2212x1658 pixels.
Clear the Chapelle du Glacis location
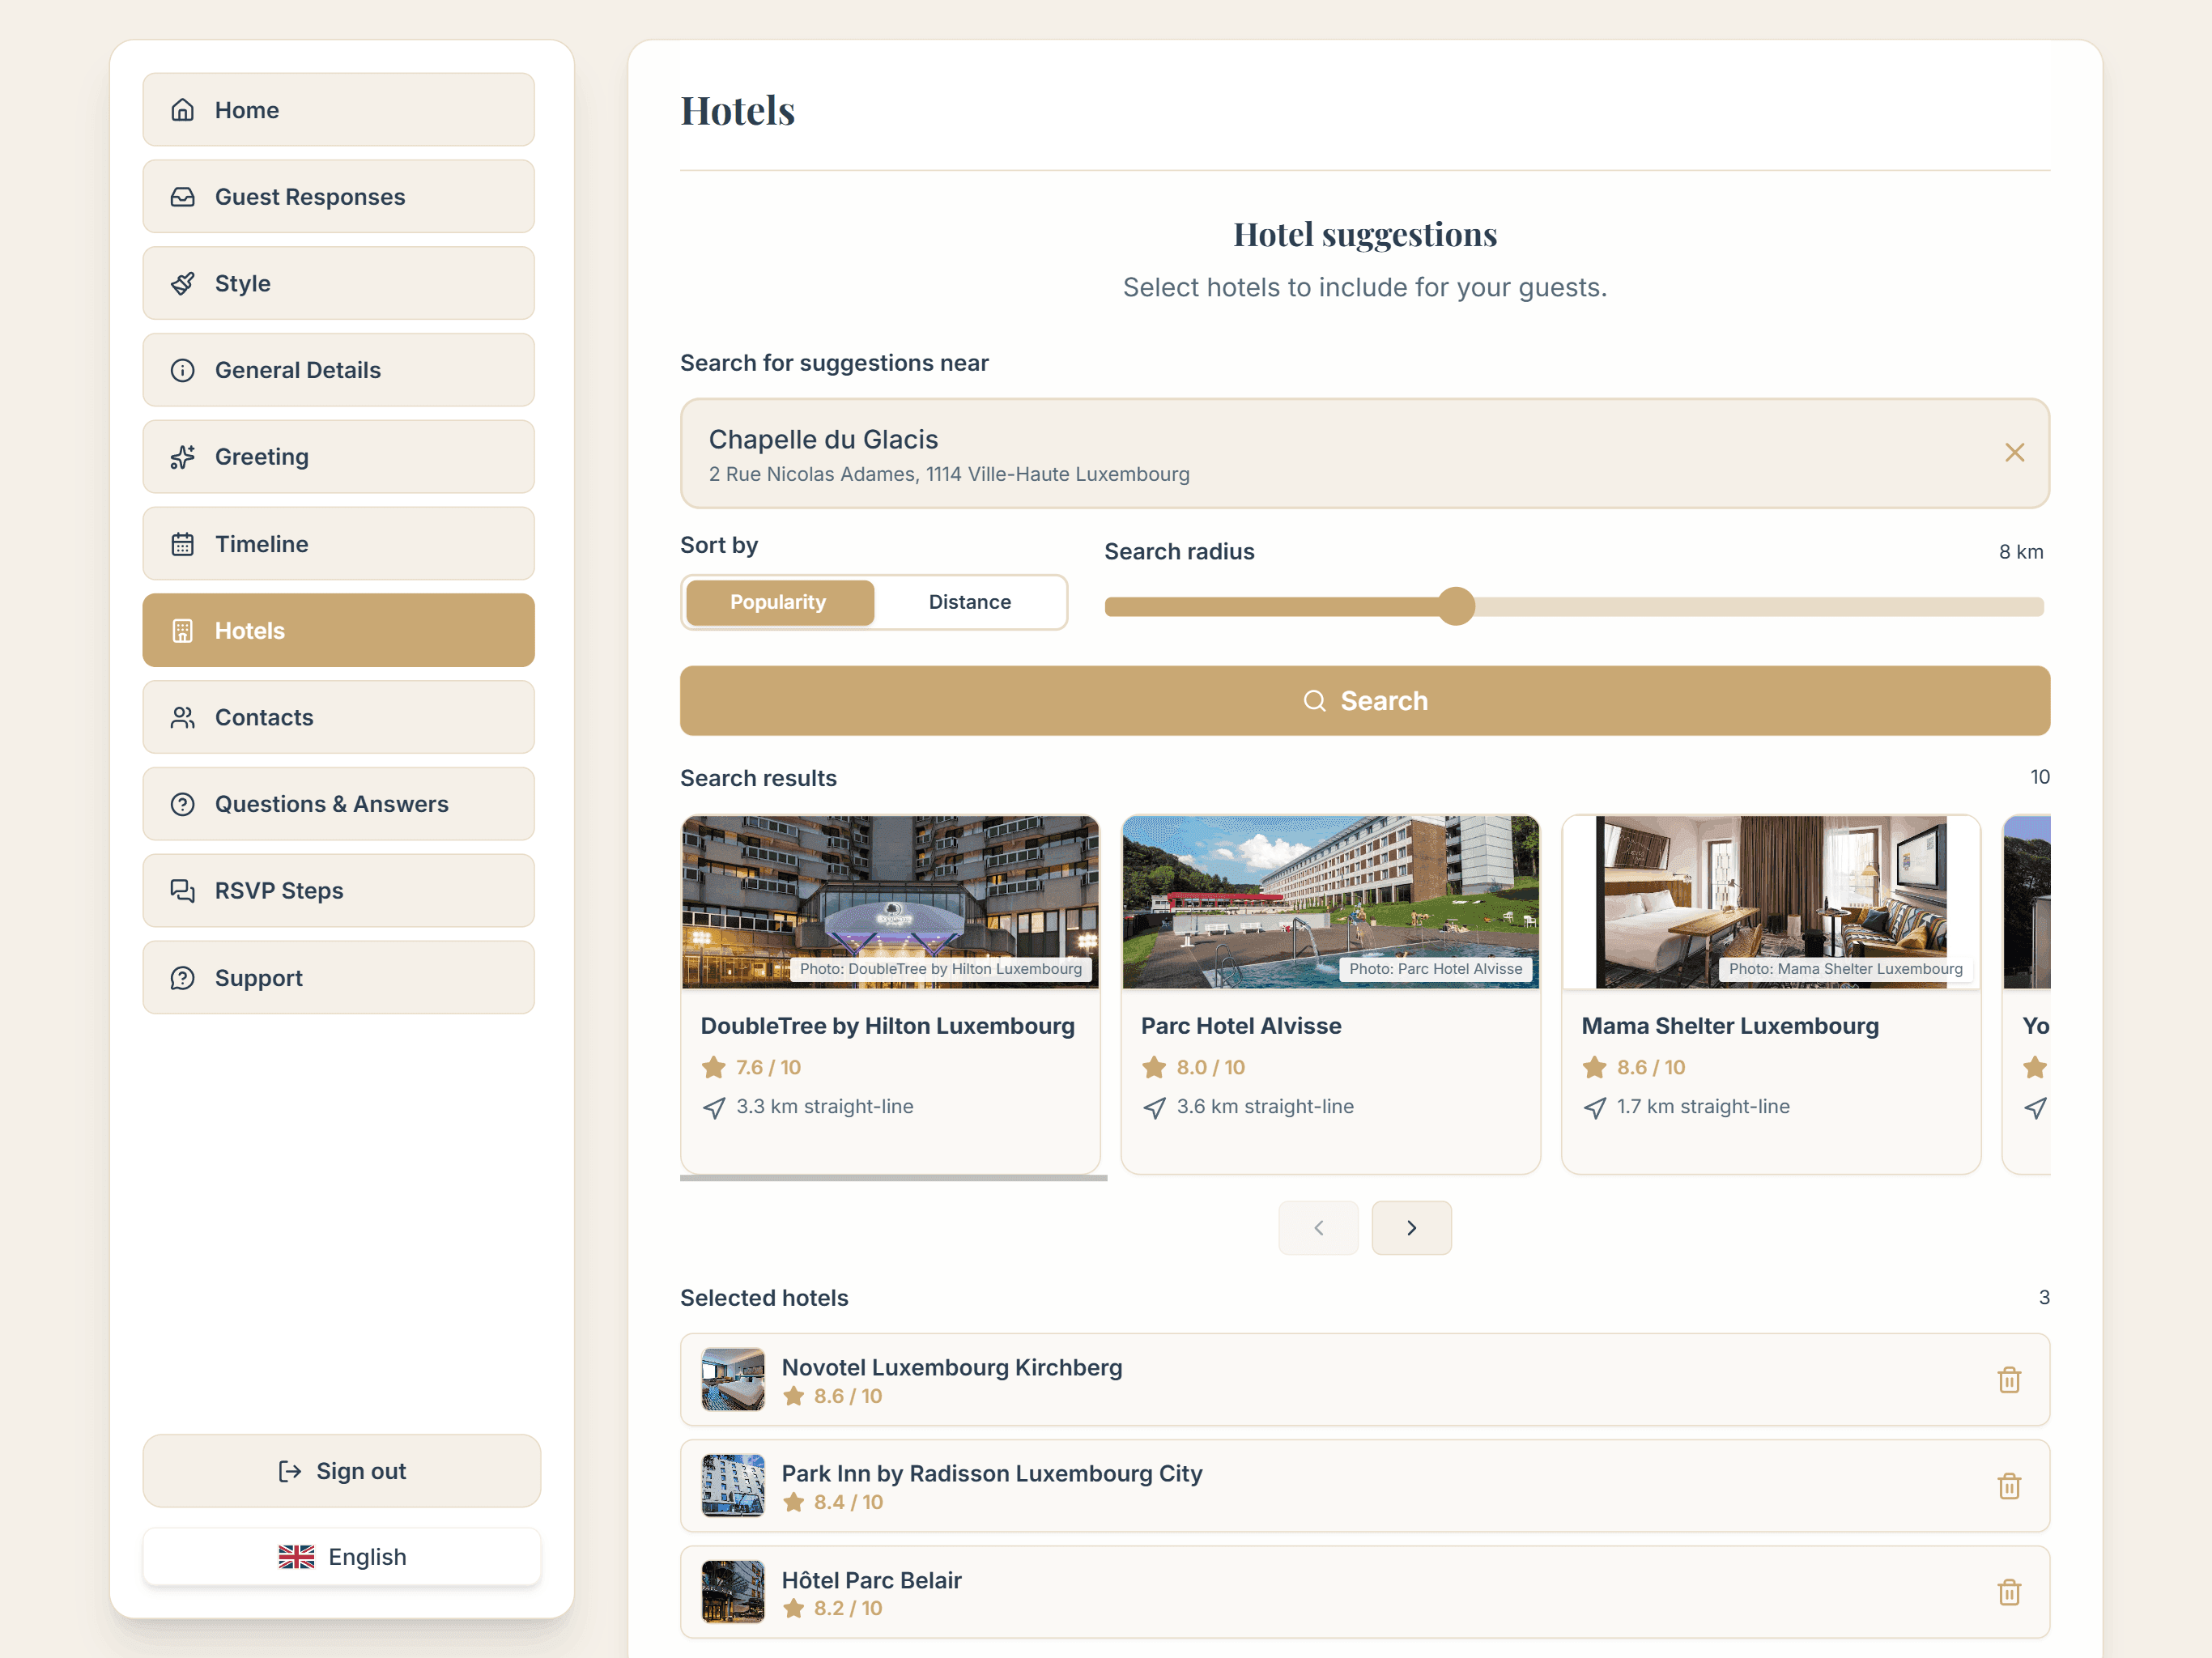pos(2014,453)
